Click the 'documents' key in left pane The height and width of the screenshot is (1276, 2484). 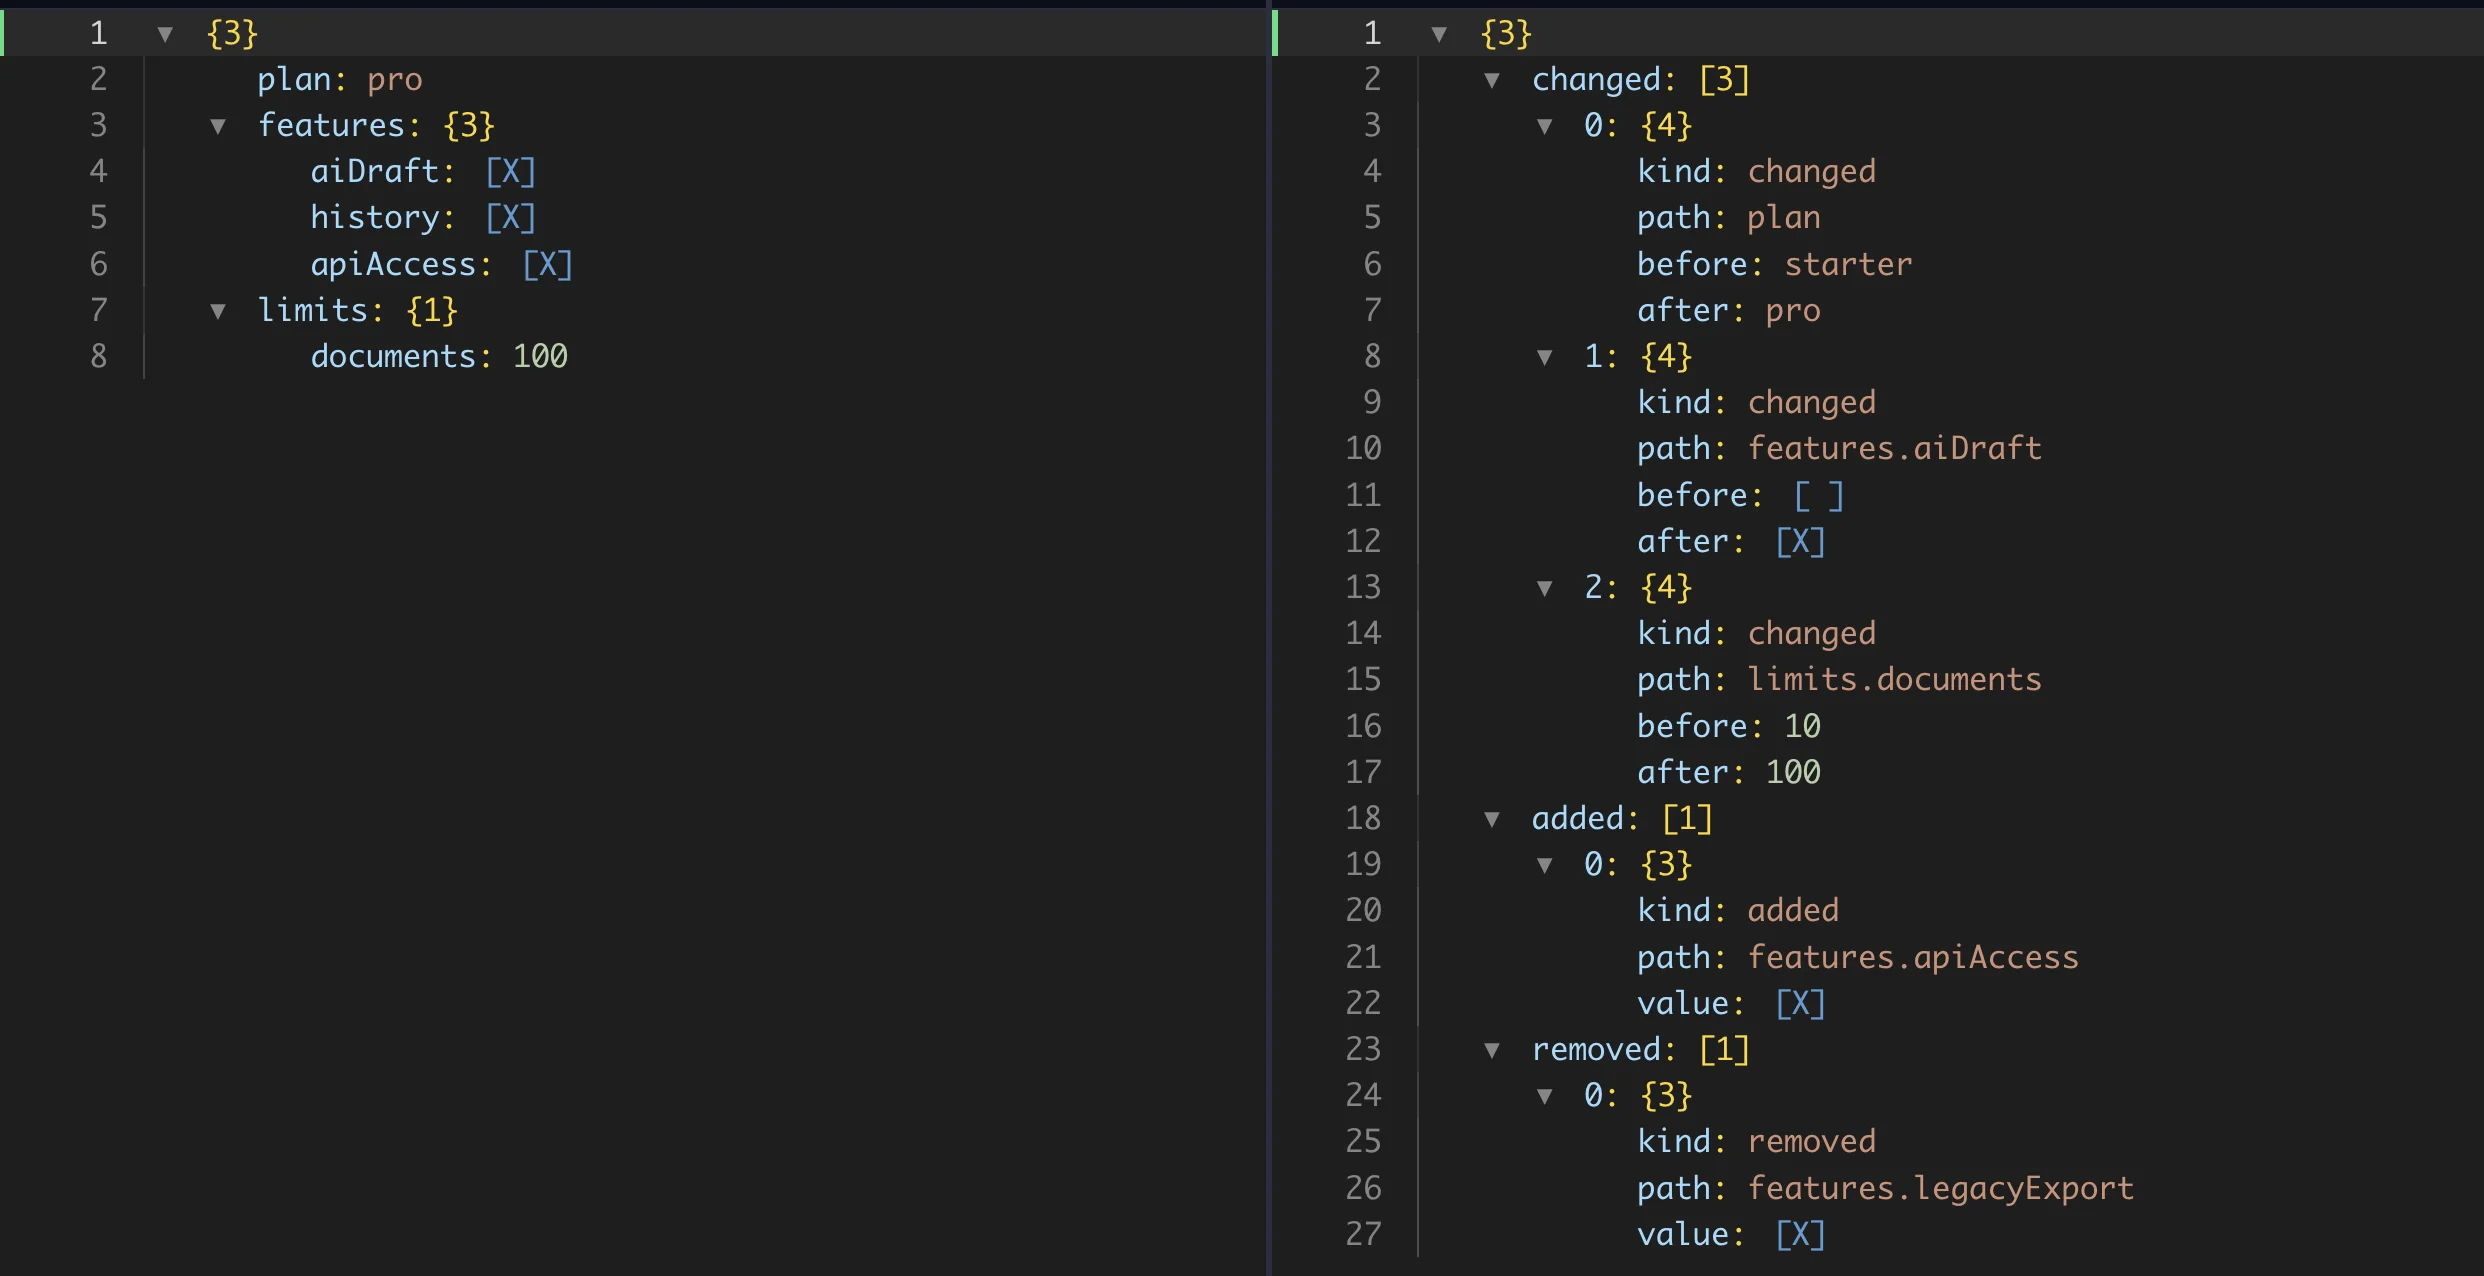tap(393, 357)
